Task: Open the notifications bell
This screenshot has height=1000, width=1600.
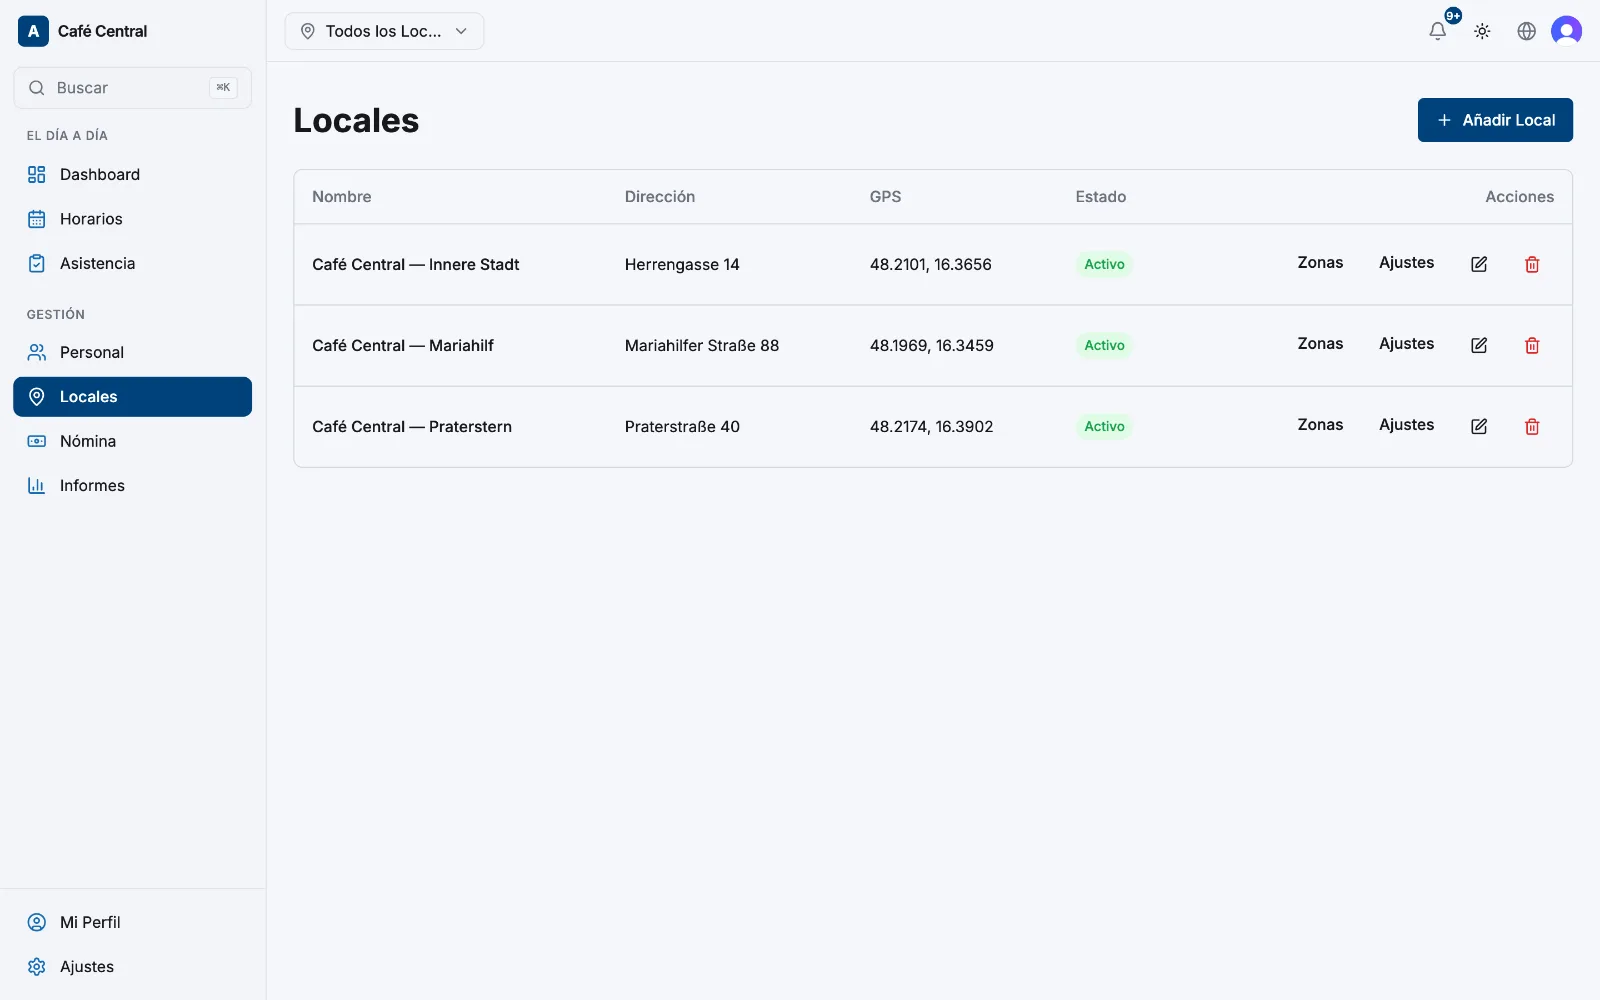Action: pyautogui.click(x=1437, y=31)
